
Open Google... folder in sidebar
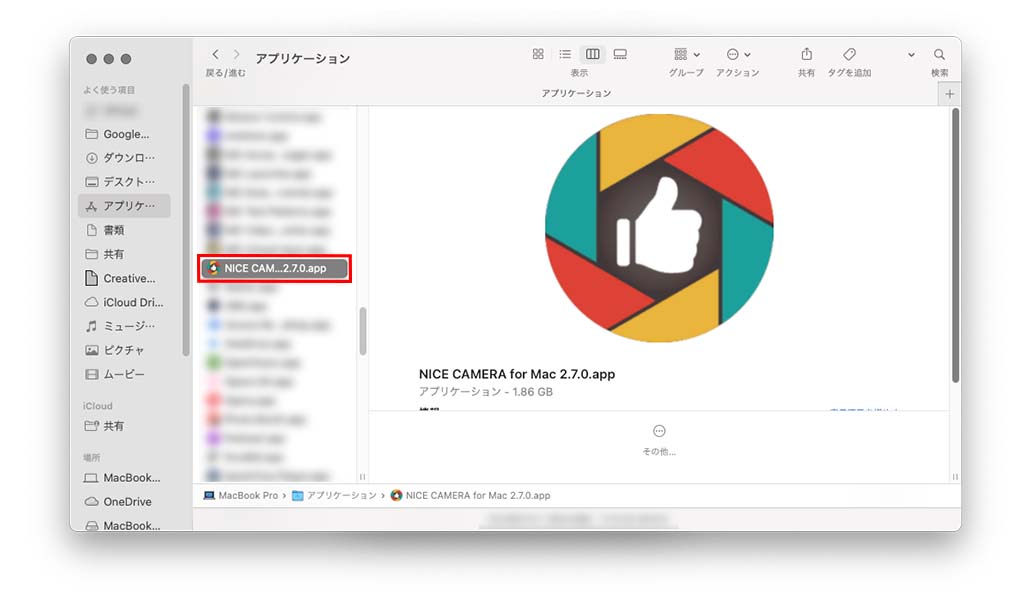[x=124, y=134]
